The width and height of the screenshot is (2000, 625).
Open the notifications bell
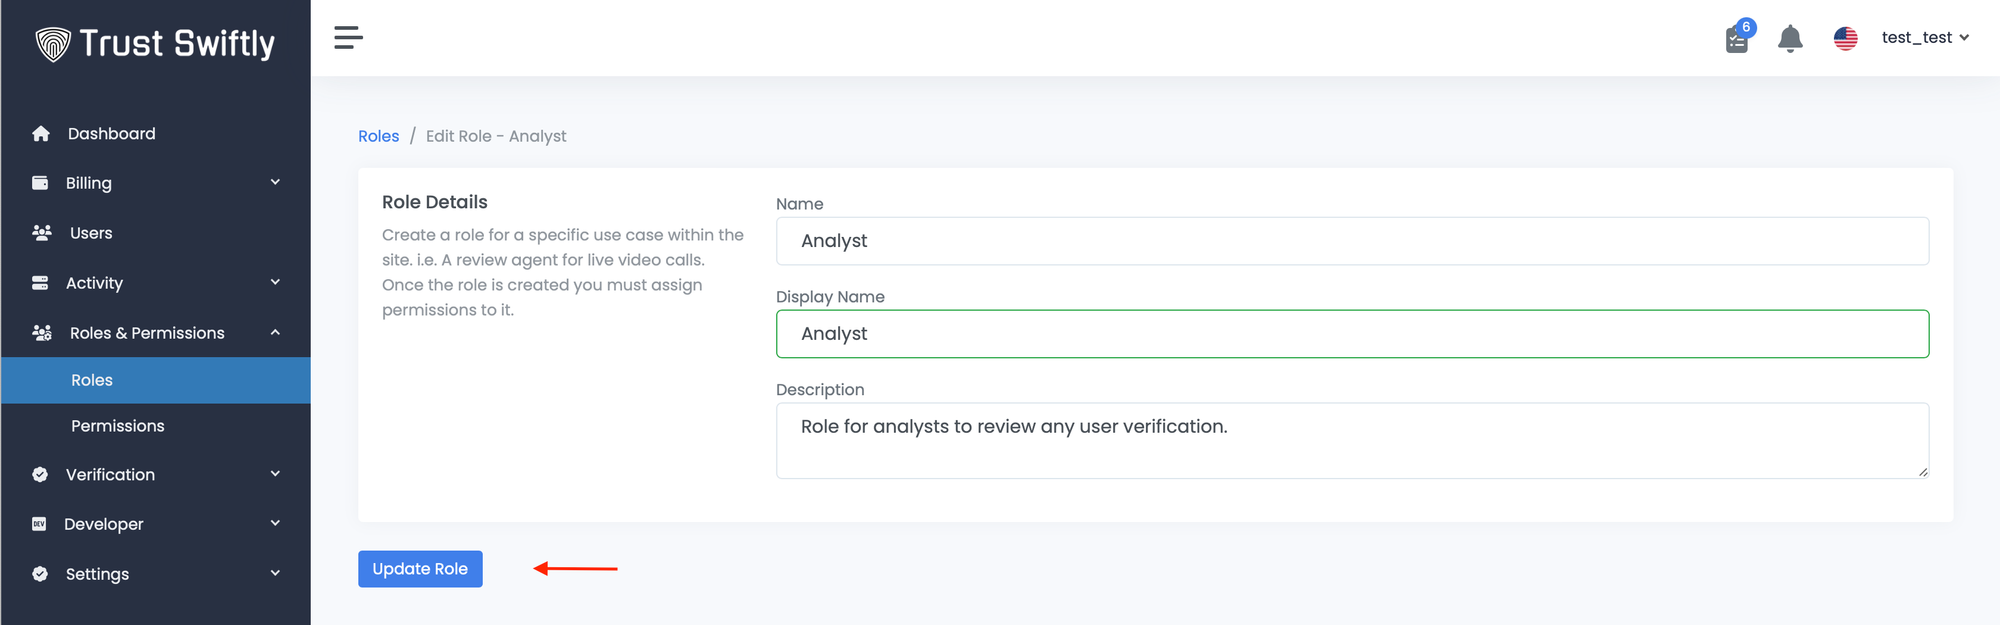[x=1790, y=39]
